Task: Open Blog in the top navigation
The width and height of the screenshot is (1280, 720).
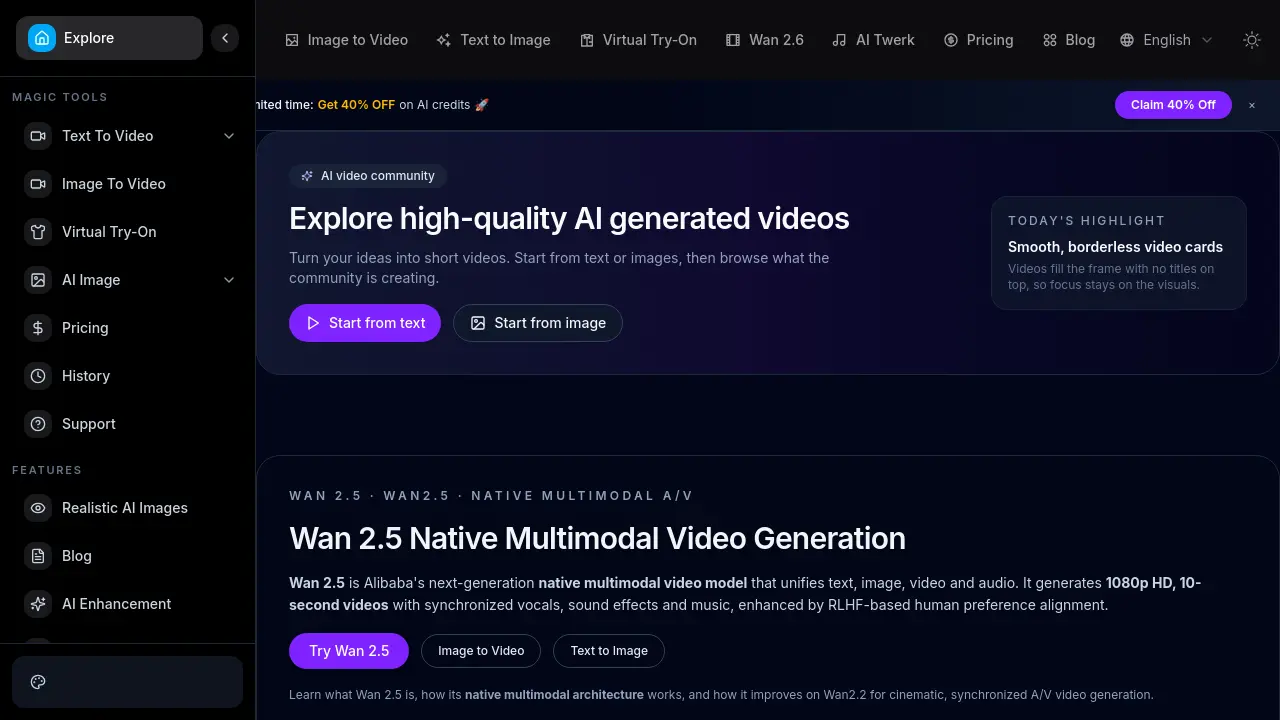Action: tap(1069, 40)
